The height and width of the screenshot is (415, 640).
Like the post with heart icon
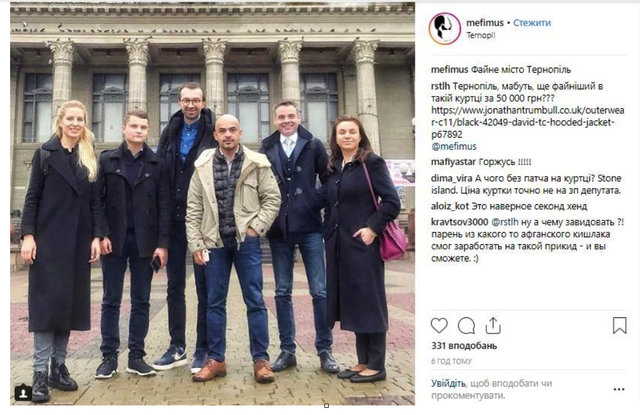pos(439,326)
